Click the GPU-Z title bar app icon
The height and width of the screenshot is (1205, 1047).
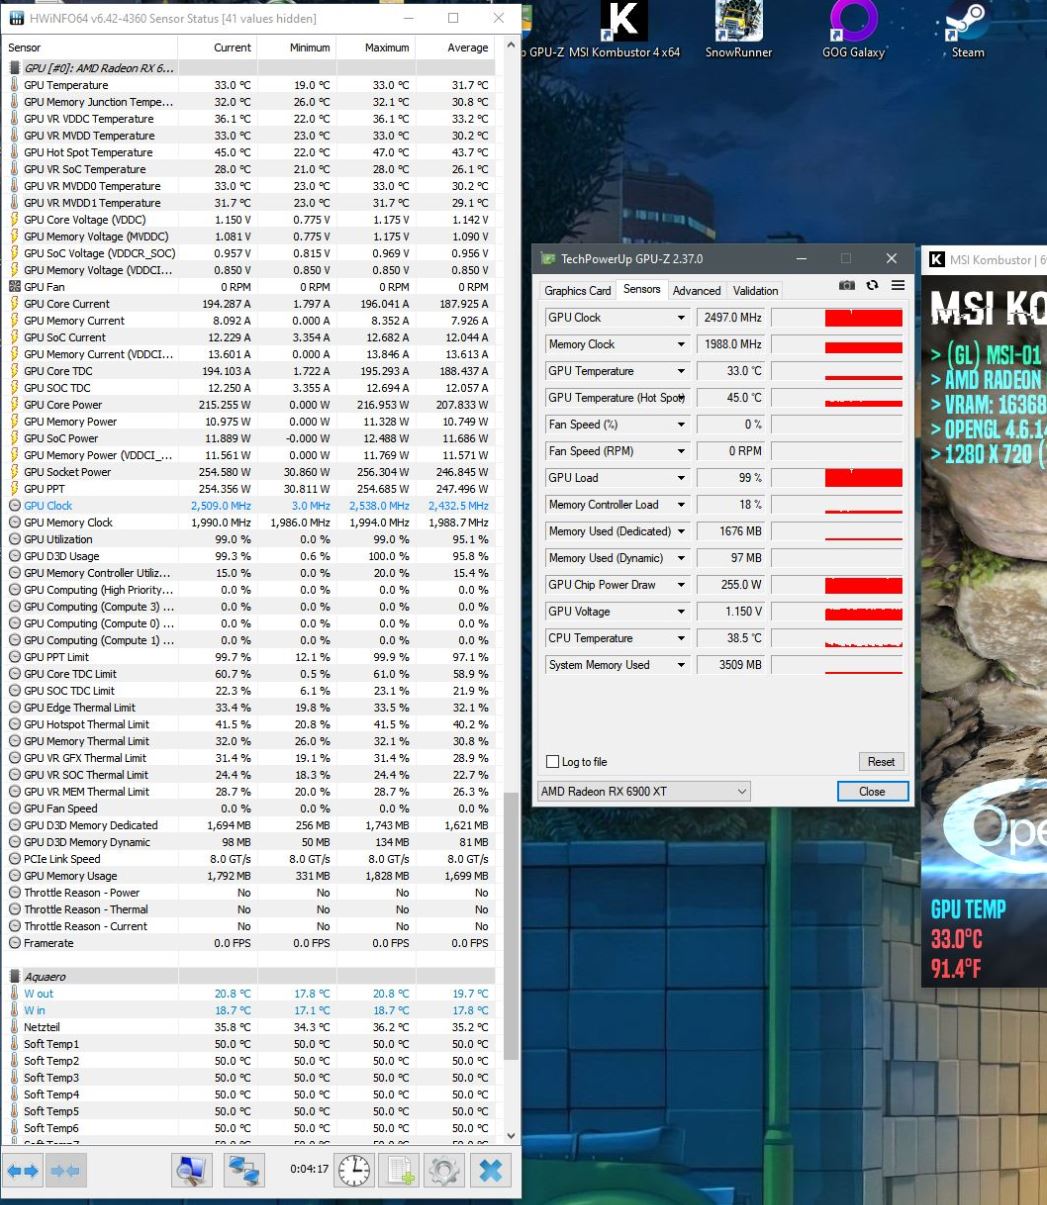(x=548, y=259)
